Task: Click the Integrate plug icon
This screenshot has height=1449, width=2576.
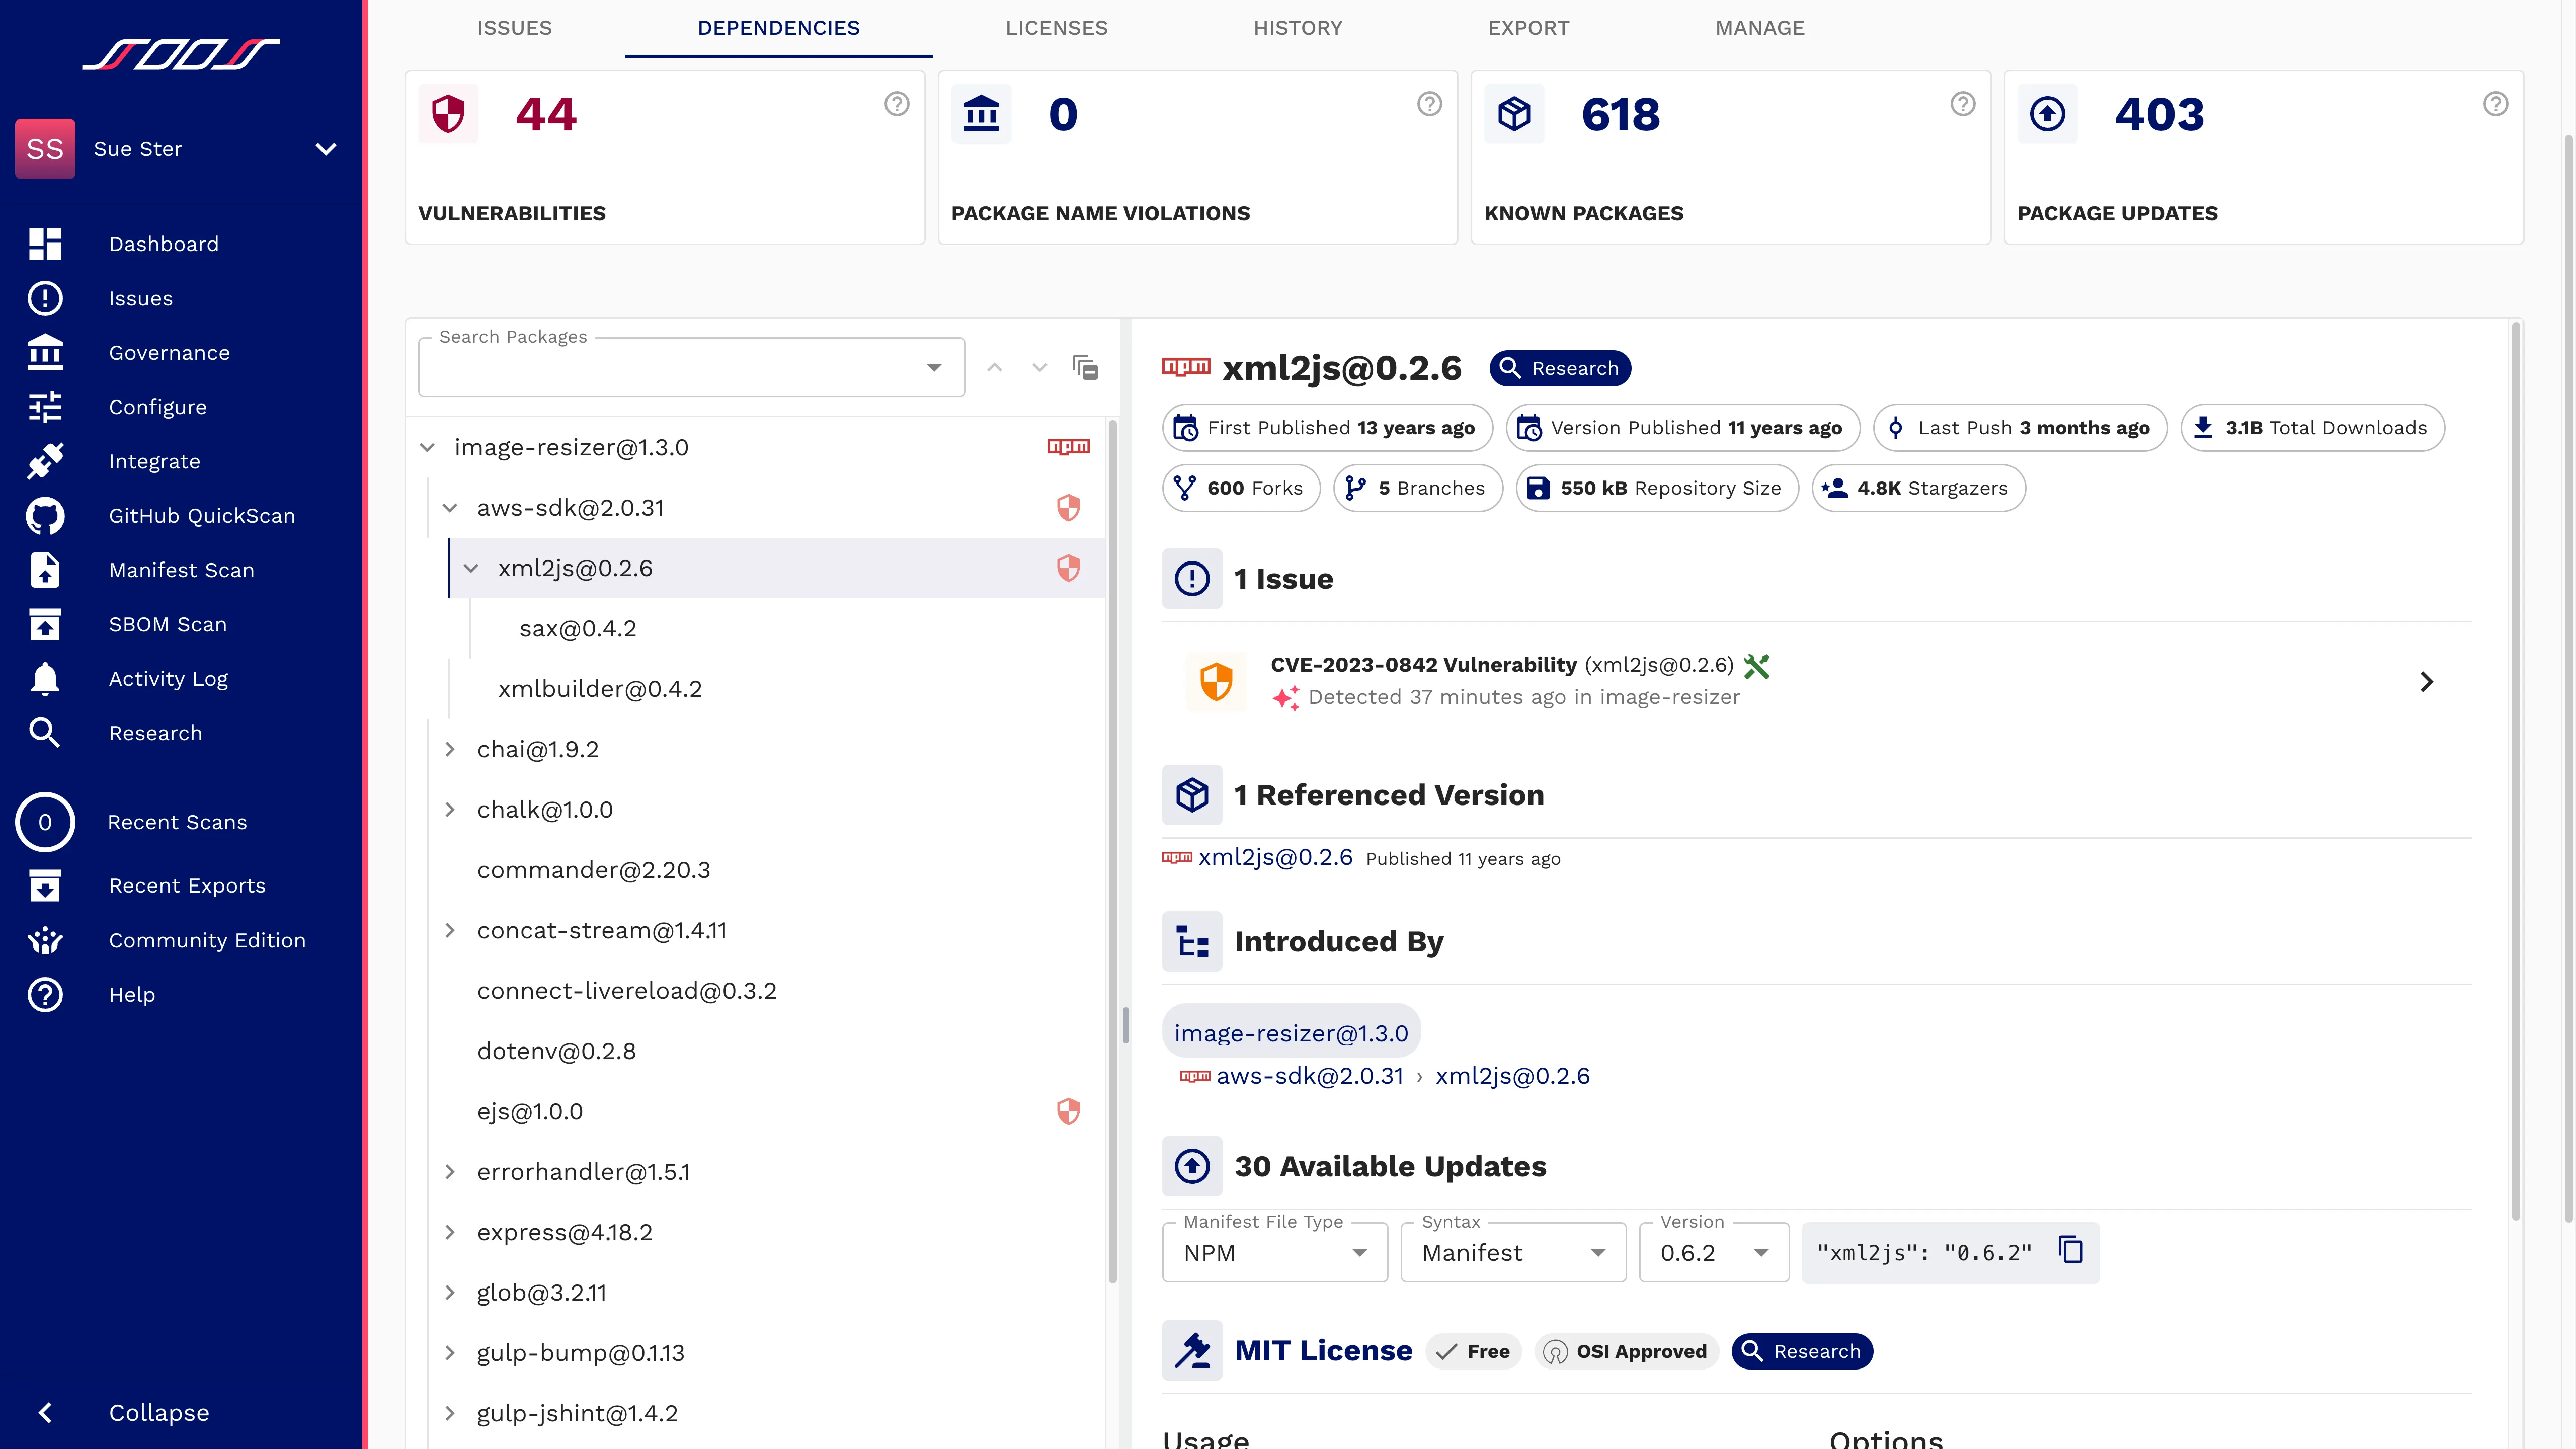Action: tap(45, 461)
